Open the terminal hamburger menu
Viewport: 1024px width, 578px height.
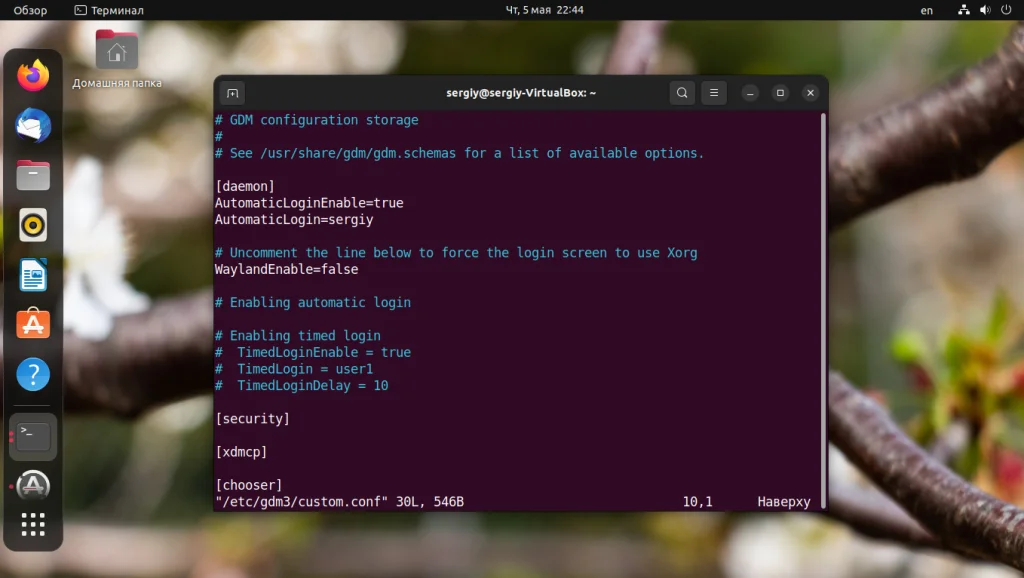point(713,92)
